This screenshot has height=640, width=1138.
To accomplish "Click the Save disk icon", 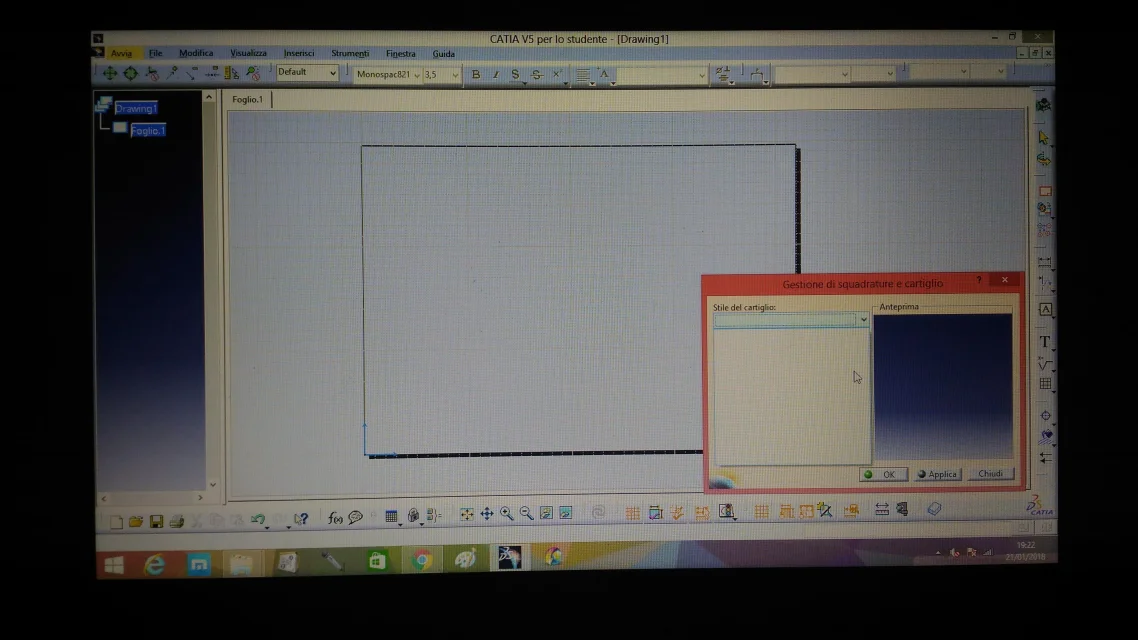I will [x=156, y=521].
